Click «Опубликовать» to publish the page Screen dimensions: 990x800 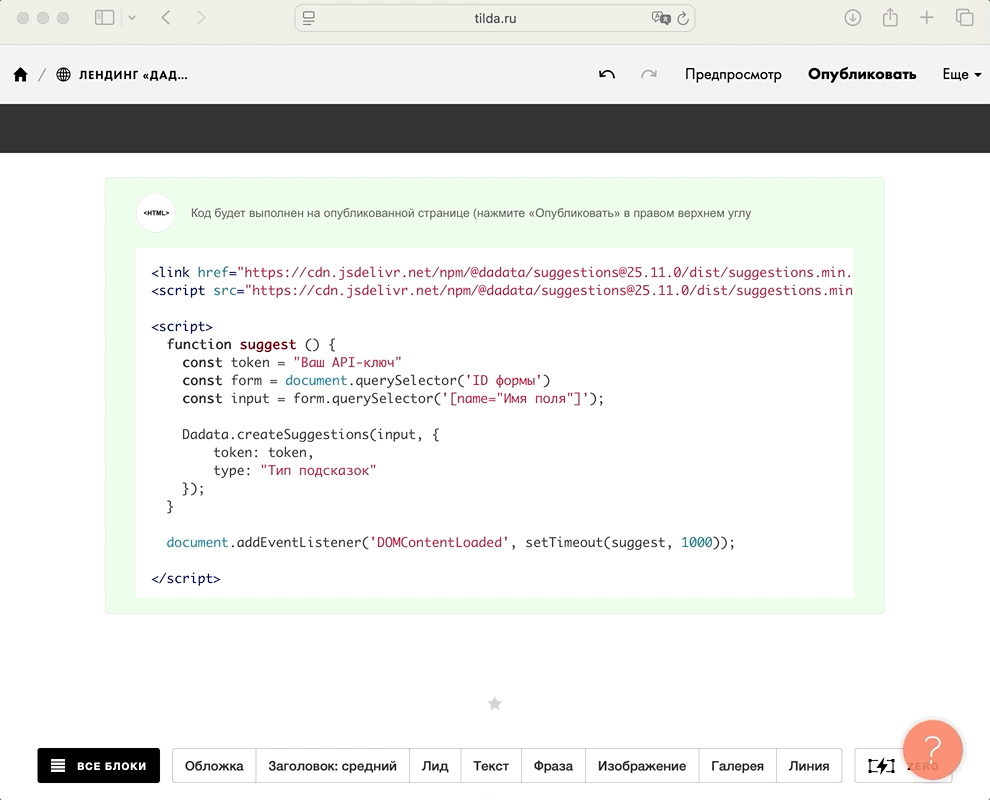pyautogui.click(x=862, y=75)
